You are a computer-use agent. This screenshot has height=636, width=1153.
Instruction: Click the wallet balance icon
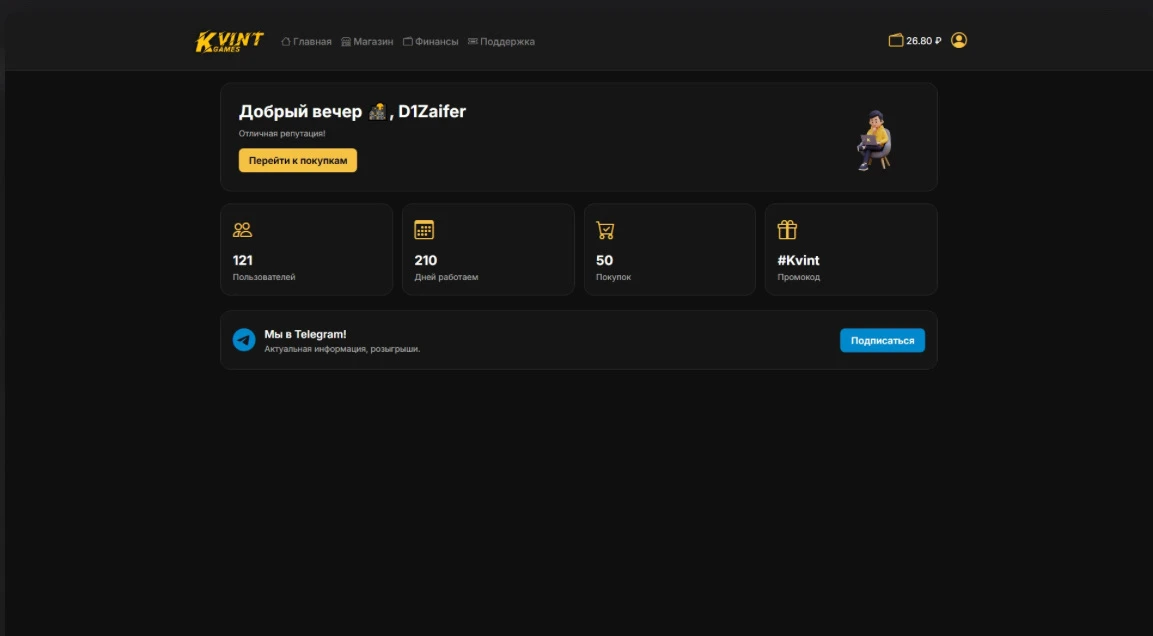[x=895, y=41]
